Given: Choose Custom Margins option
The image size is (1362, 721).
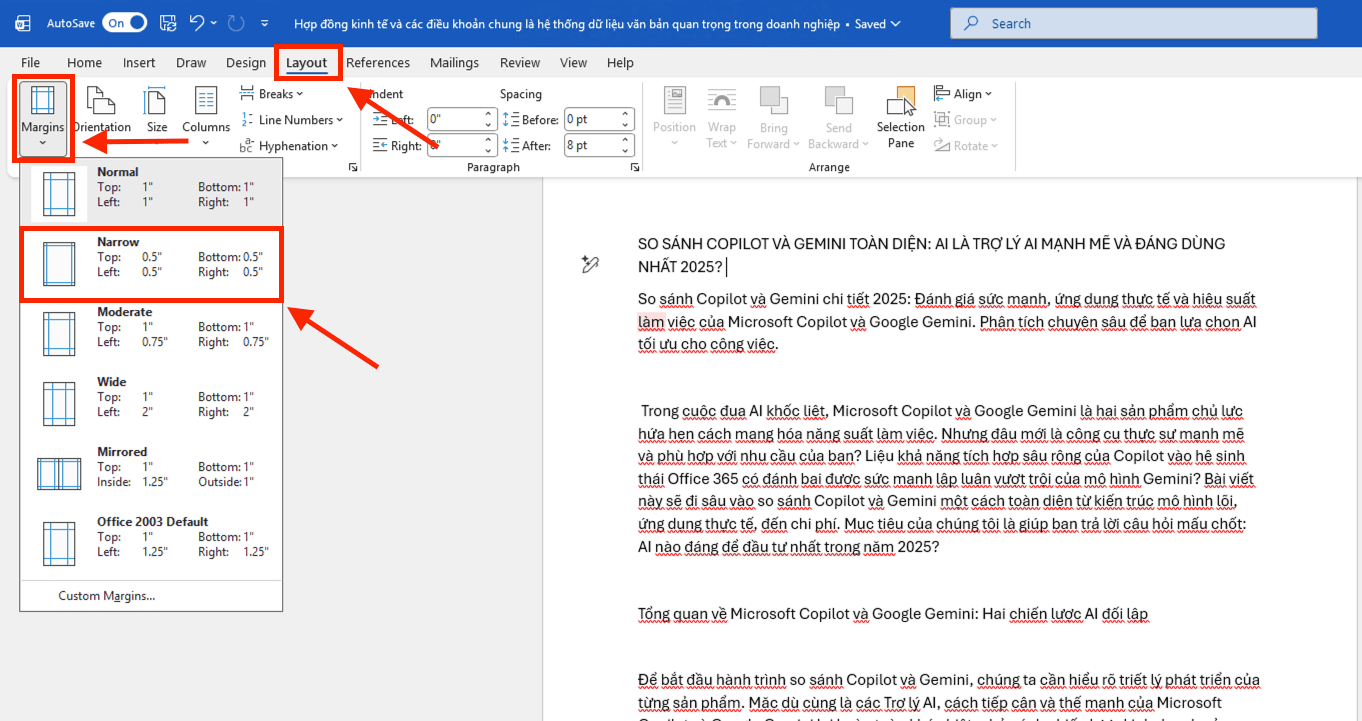Looking at the screenshot, I should (107, 596).
